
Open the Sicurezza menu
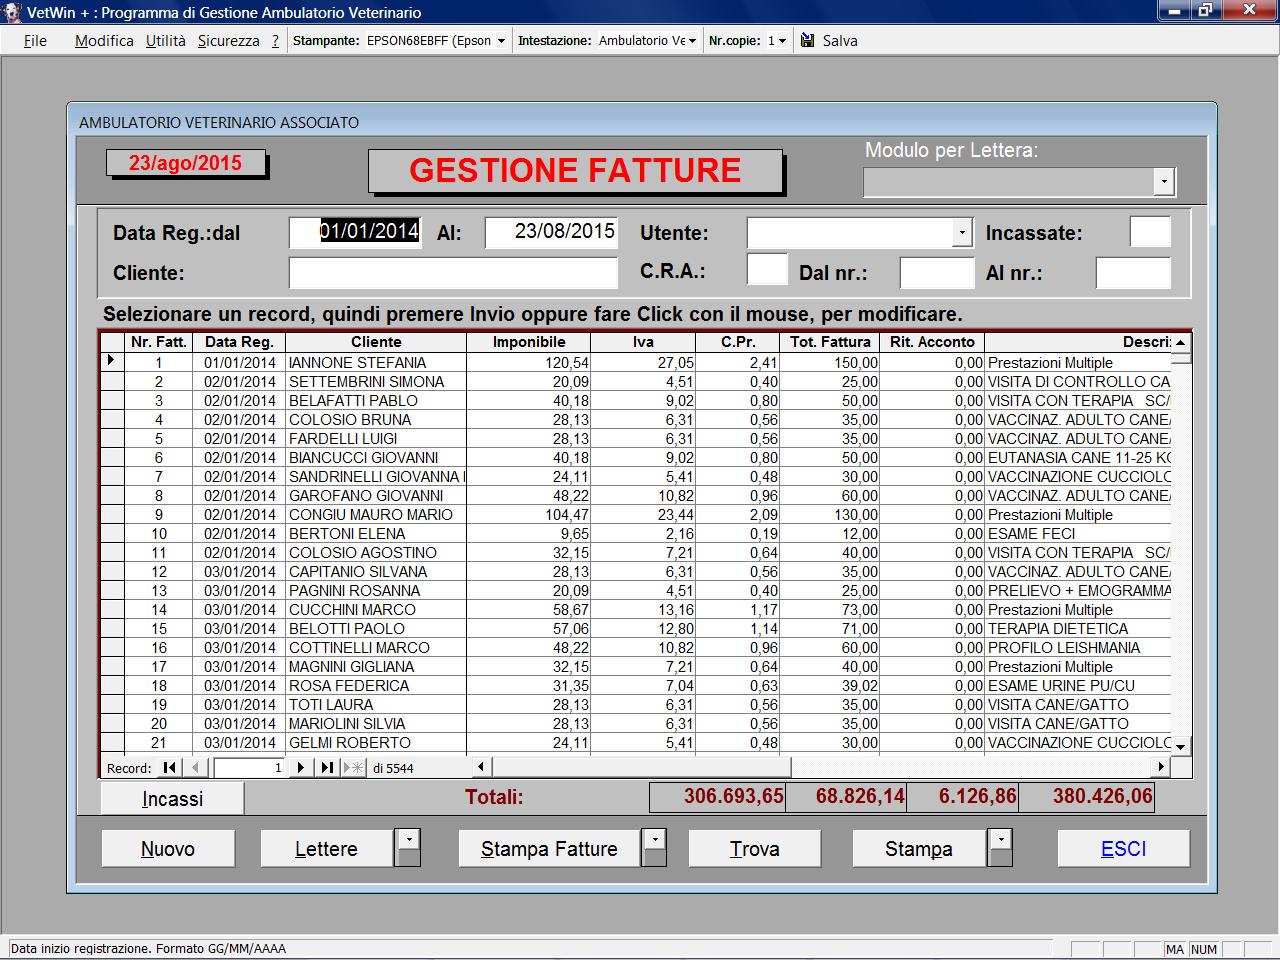tap(229, 41)
